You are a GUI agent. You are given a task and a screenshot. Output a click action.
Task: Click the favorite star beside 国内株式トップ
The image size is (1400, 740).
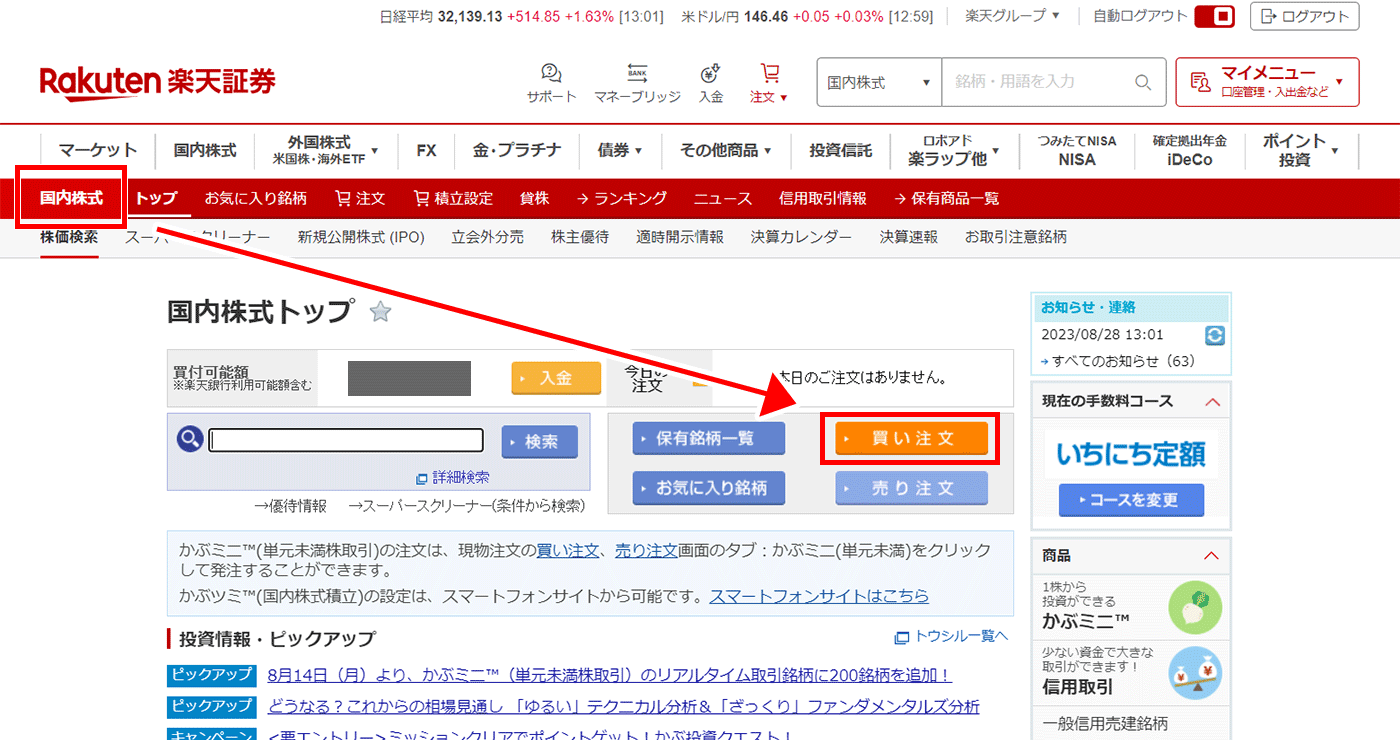click(380, 312)
